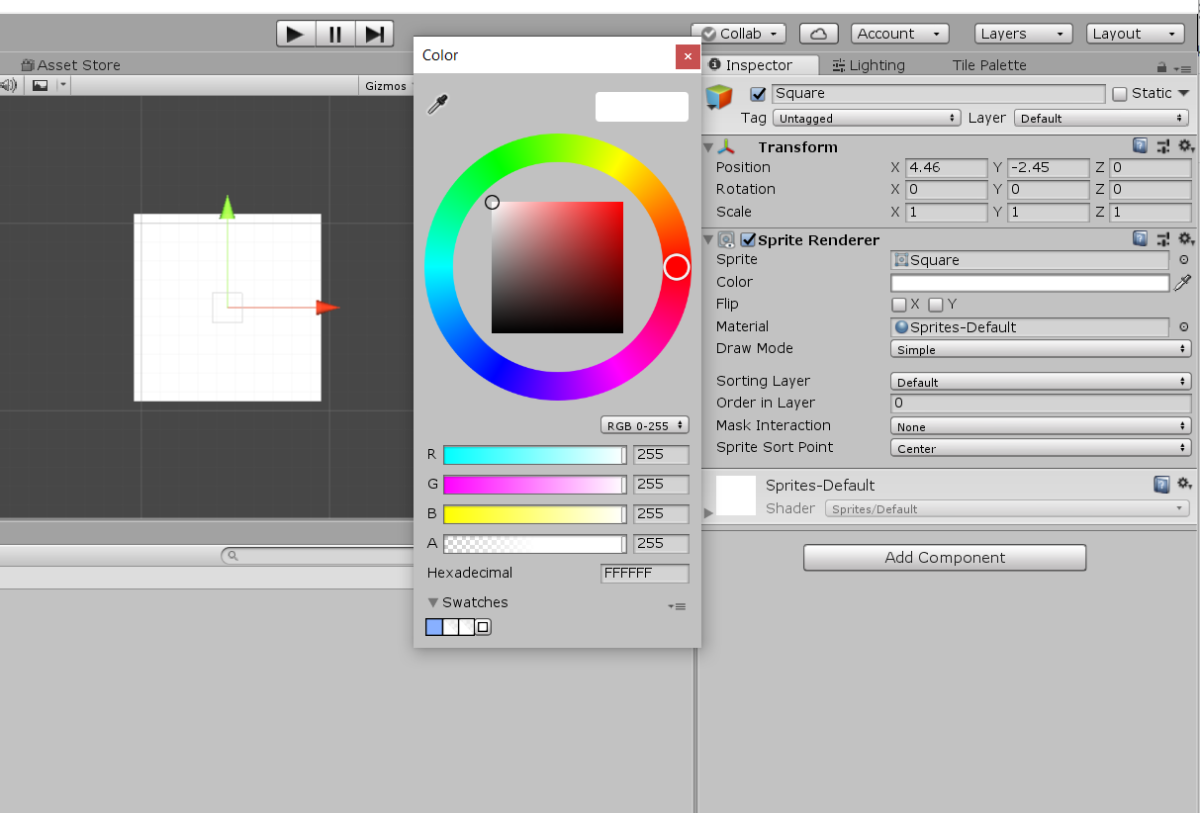Screen dimensions: 1200x813
Task: Open the material picker next to Sprites-Default
Action: pyautogui.click(x=1185, y=326)
